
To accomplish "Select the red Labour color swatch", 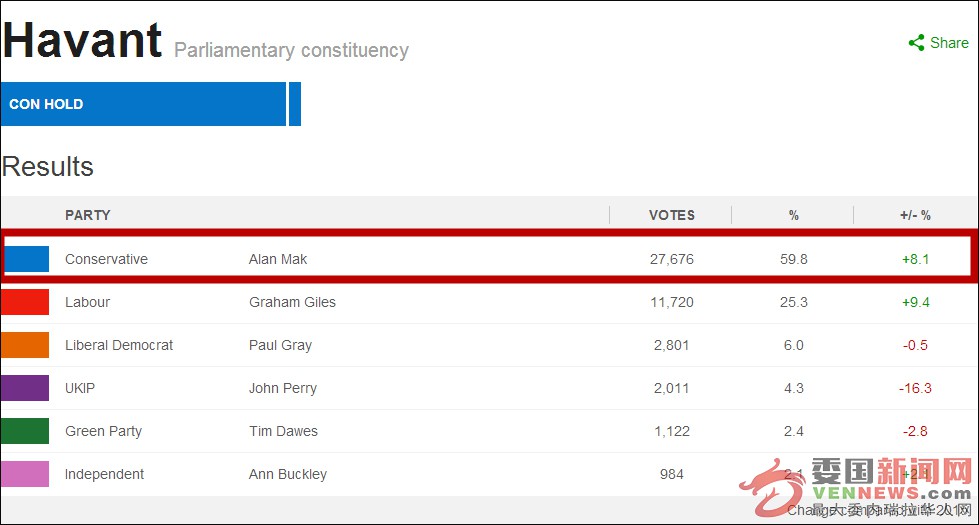I will 25,302.
